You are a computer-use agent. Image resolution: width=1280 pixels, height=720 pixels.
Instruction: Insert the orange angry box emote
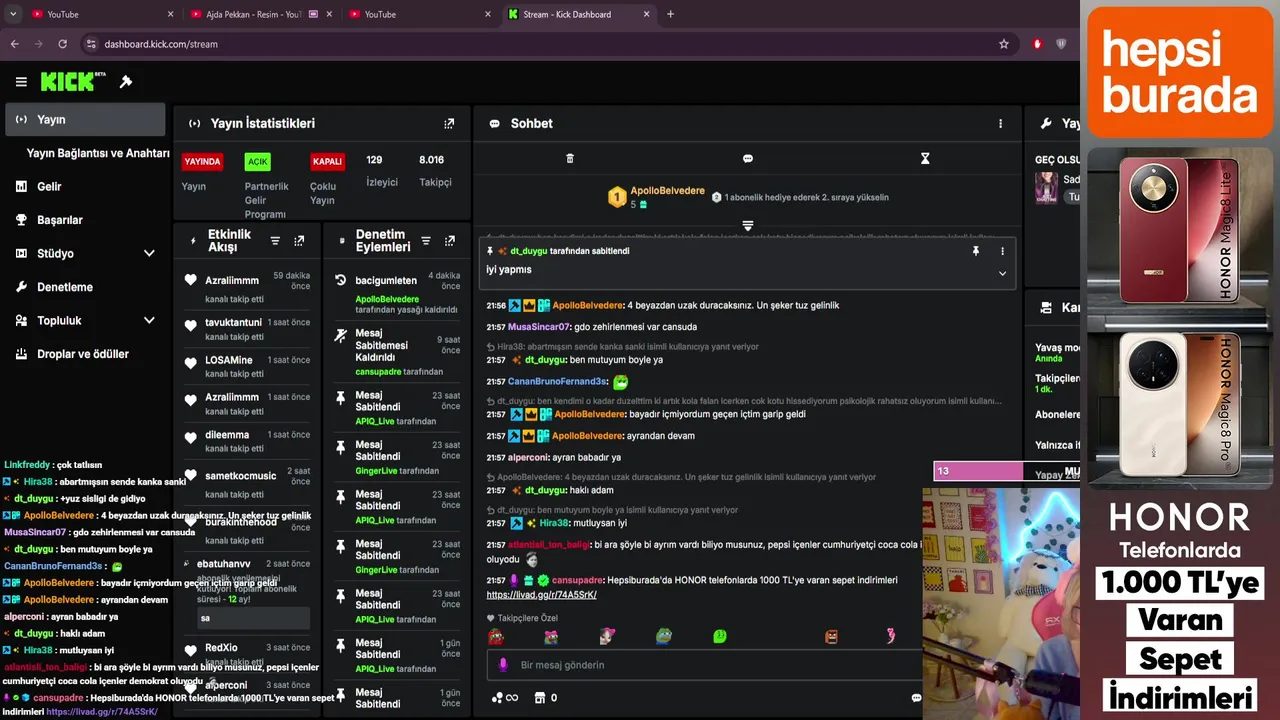click(831, 636)
